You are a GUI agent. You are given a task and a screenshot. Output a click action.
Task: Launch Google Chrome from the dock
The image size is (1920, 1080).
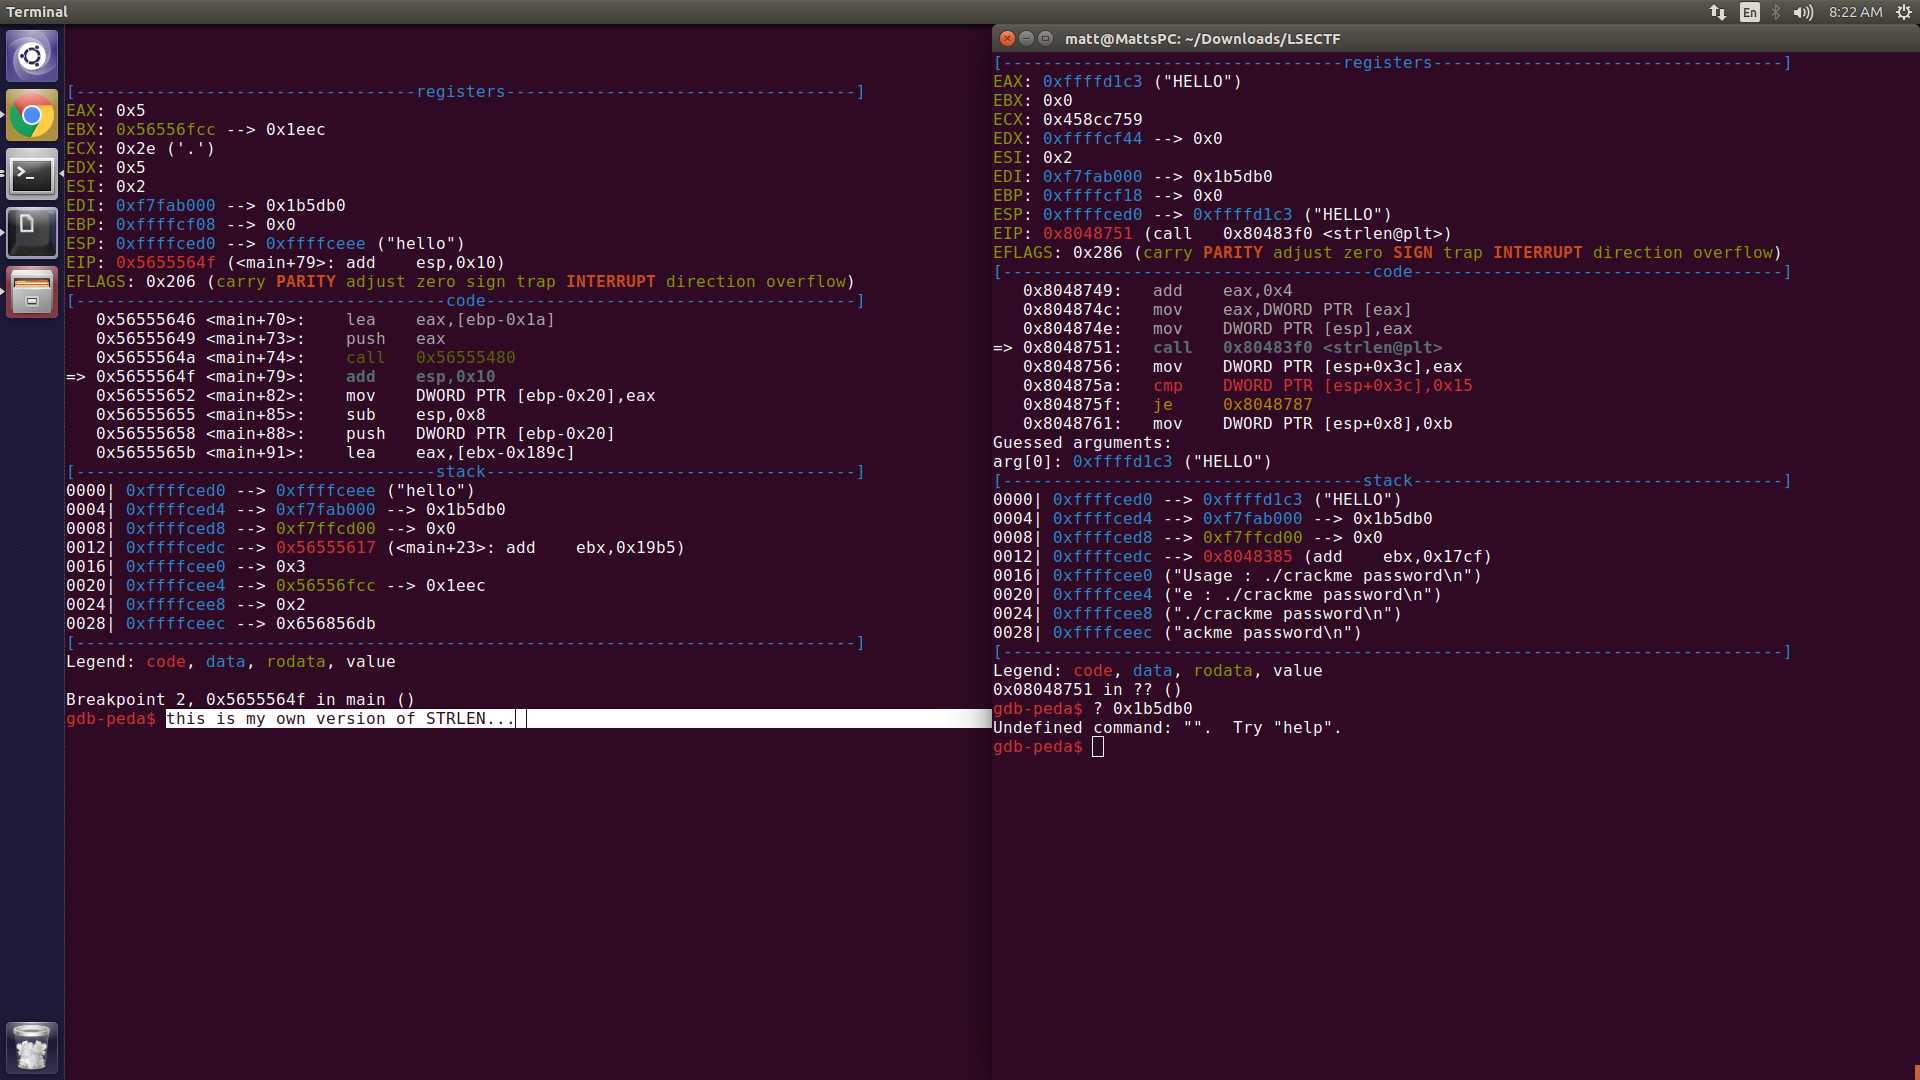click(32, 116)
